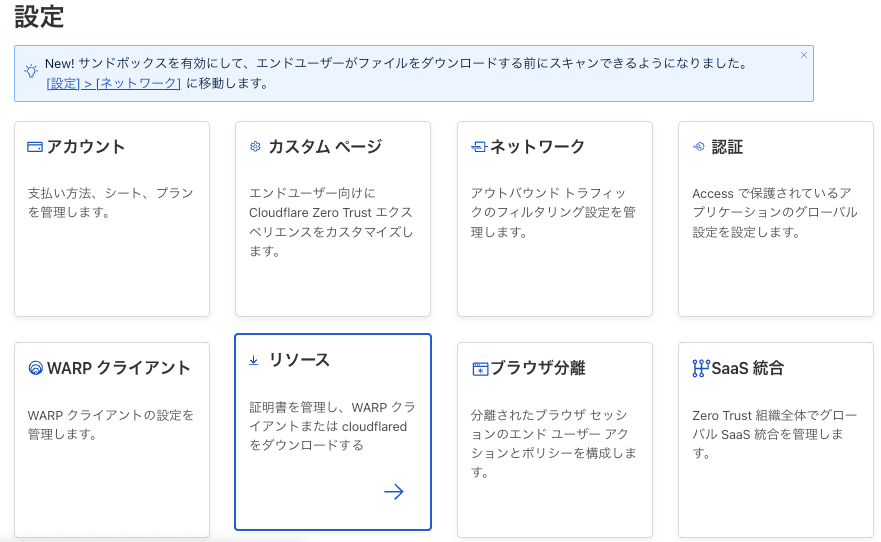Open the カスタム ページ card title
Viewport: 881px width, 542px height.
(x=325, y=147)
